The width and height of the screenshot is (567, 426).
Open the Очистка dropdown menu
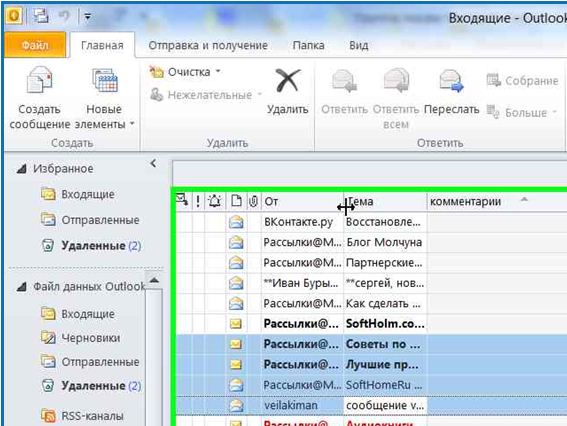click(x=185, y=72)
